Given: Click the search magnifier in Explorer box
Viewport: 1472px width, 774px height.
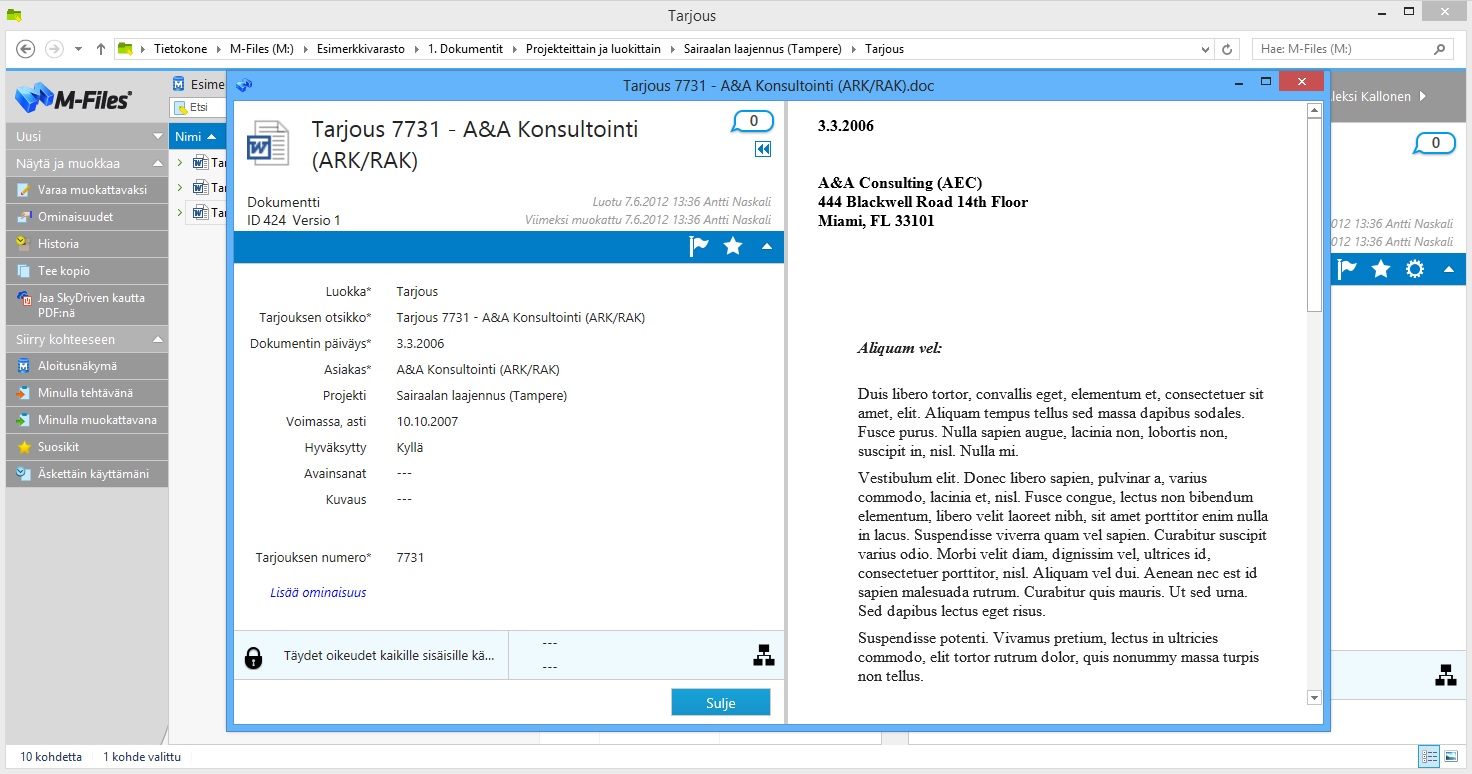Looking at the screenshot, I should pyautogui.click(x=1440, y=49).
